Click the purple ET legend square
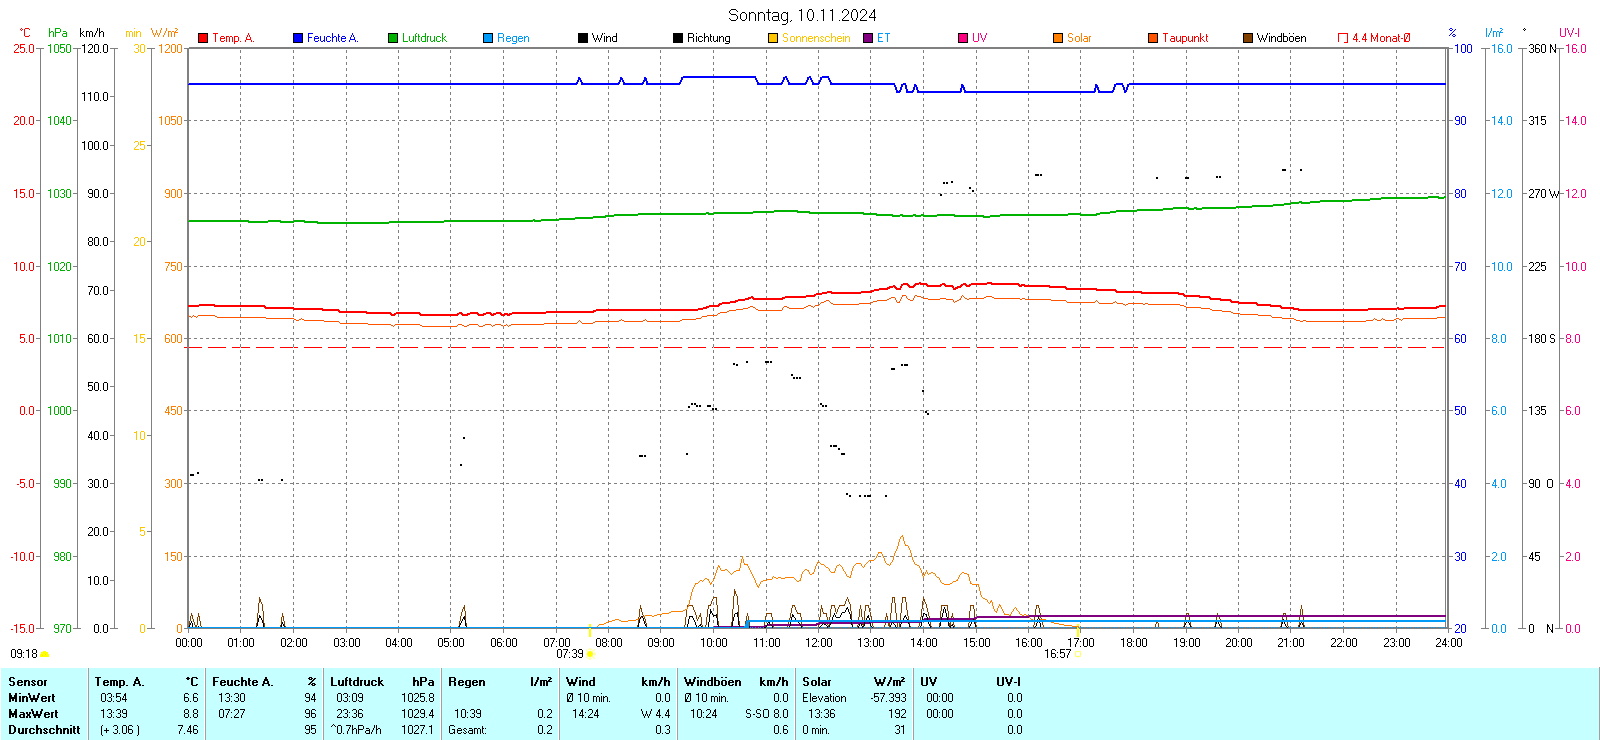The image size is (1600, 740). coord(868,38)
